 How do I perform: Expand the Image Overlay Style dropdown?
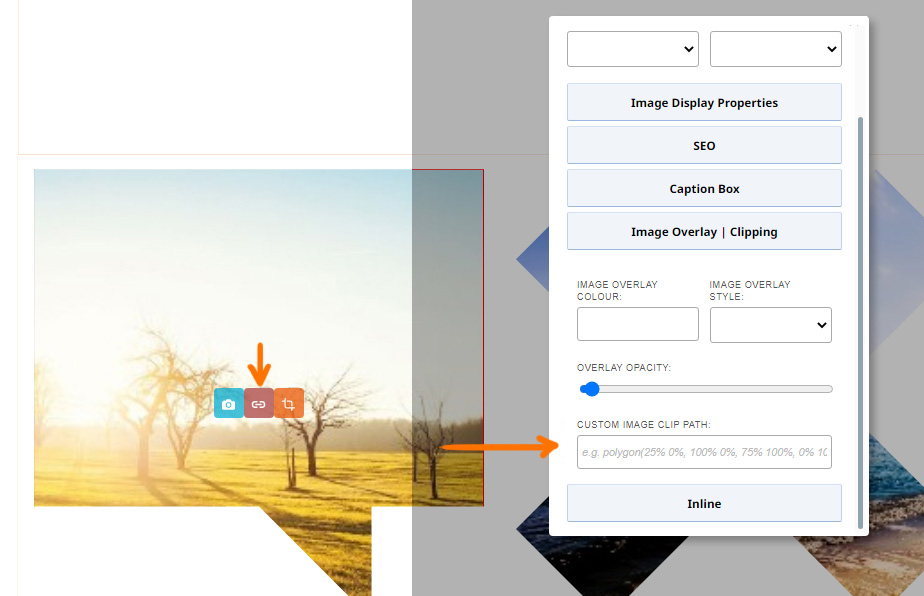(770, 325)
